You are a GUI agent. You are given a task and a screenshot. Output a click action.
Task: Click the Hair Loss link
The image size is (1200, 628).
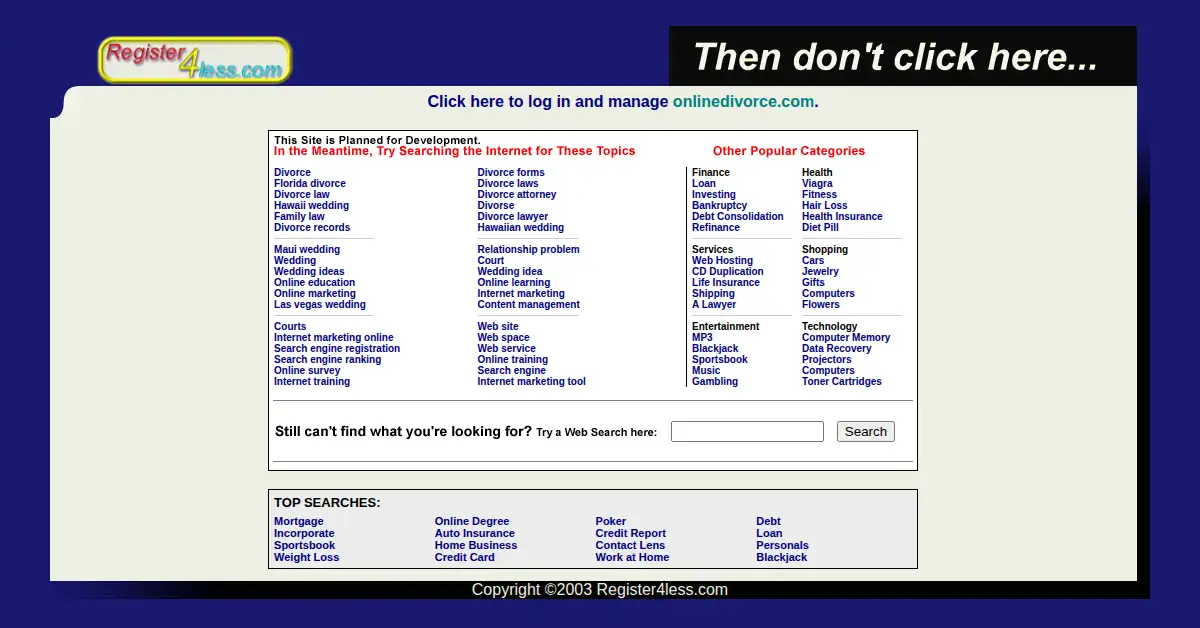pyautogui.click(x=825, y=206)
